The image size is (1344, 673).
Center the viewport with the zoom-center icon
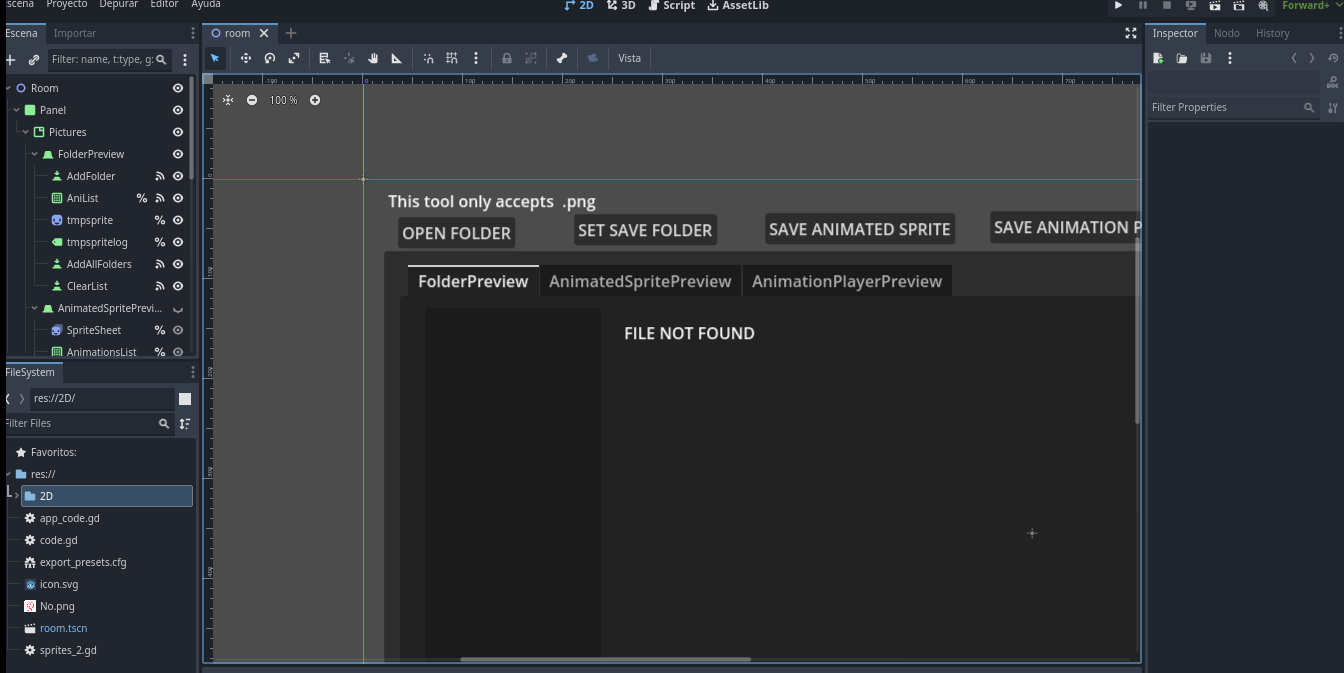[x=228, y=100]
